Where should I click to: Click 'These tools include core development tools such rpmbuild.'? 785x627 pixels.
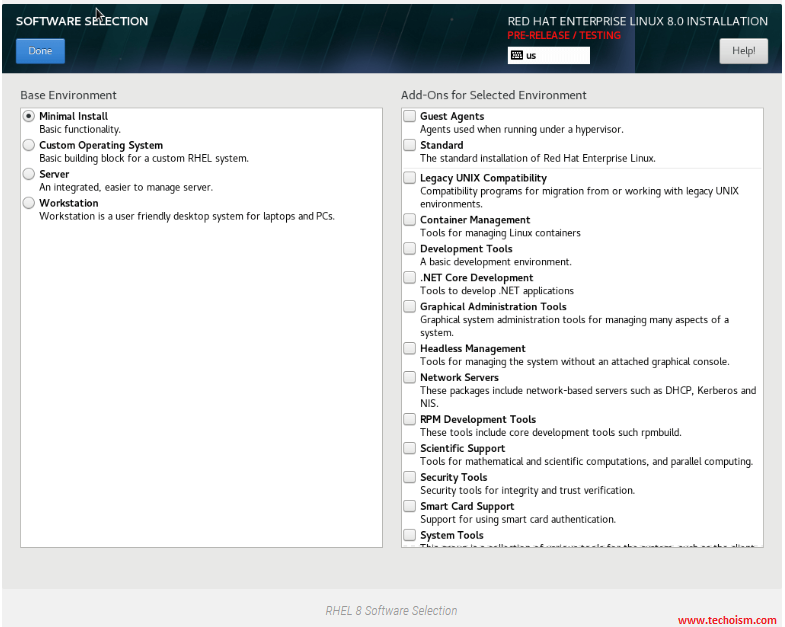551,433
